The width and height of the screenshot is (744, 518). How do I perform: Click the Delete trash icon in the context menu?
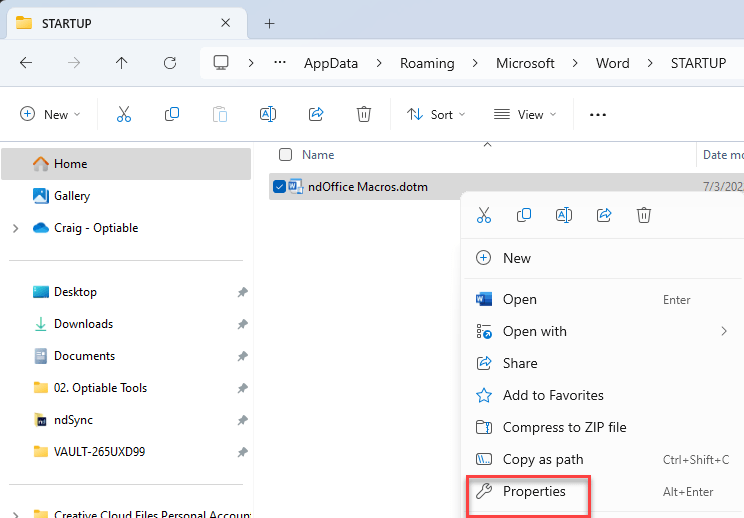(x=644, y=215)
